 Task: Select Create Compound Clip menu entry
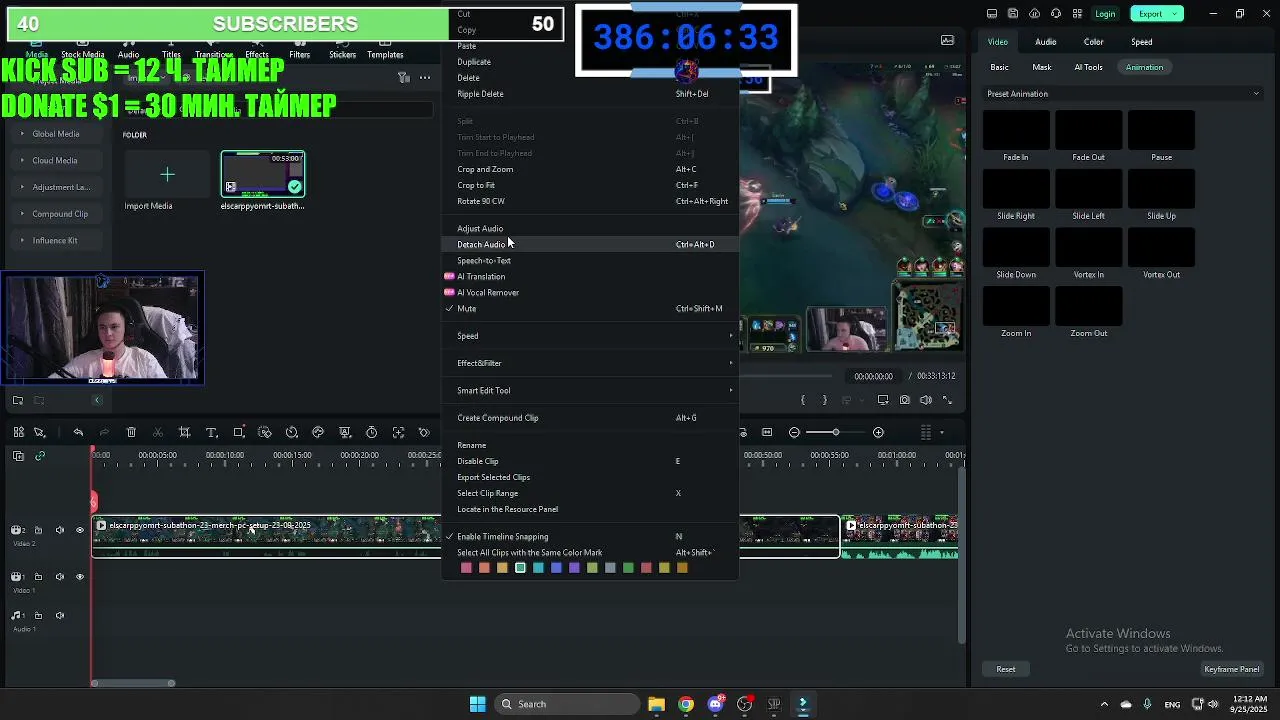point(590,418)
